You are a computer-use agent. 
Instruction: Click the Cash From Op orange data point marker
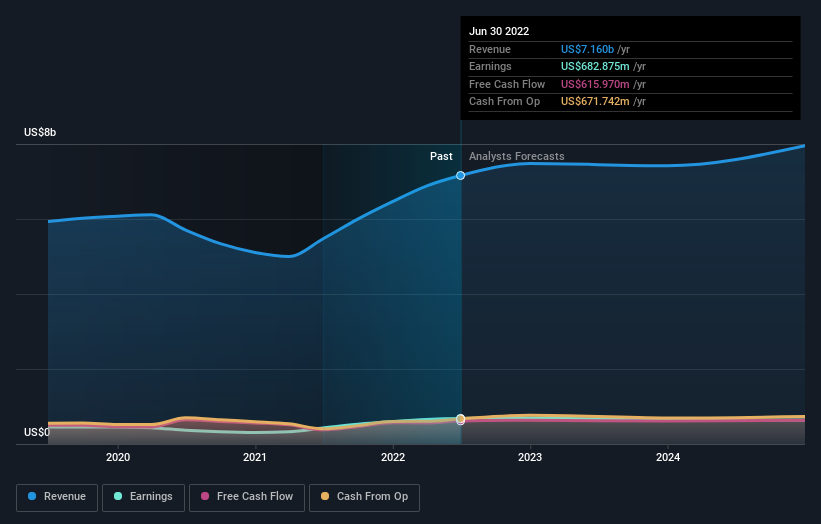(460, 418)
